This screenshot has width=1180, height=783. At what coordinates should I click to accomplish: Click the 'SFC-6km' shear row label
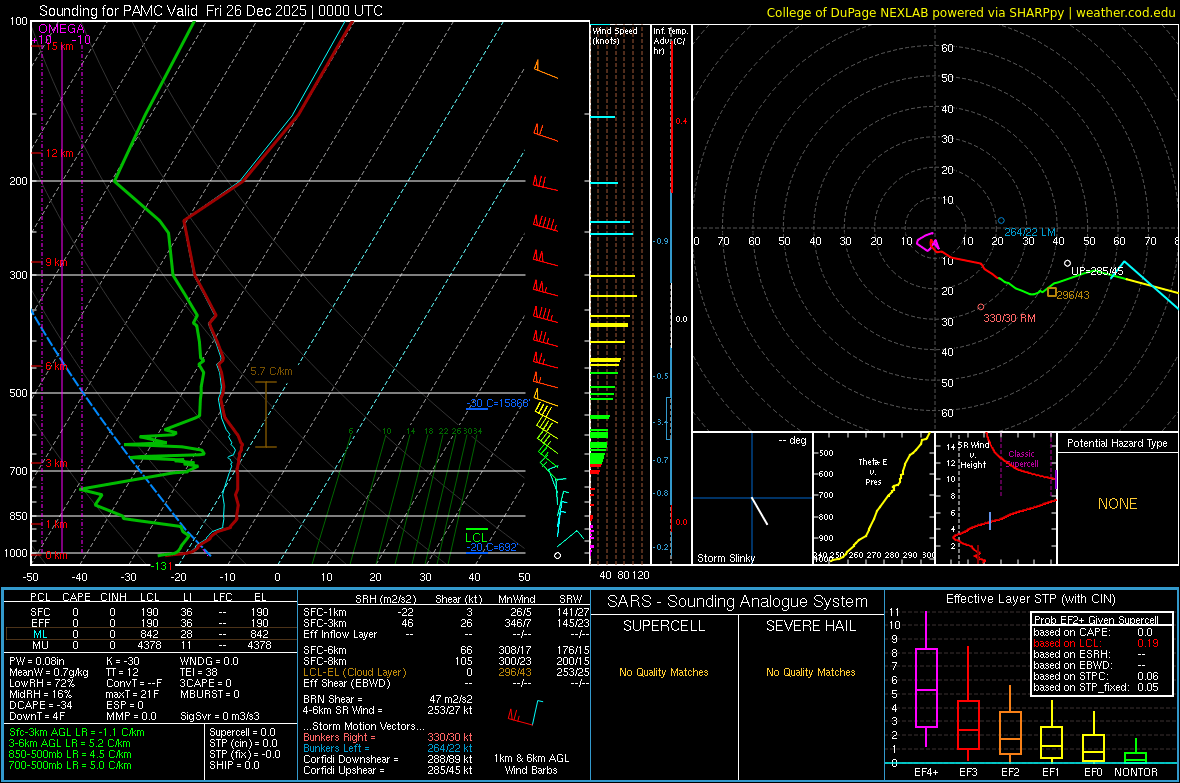click(x=324, y=650)
